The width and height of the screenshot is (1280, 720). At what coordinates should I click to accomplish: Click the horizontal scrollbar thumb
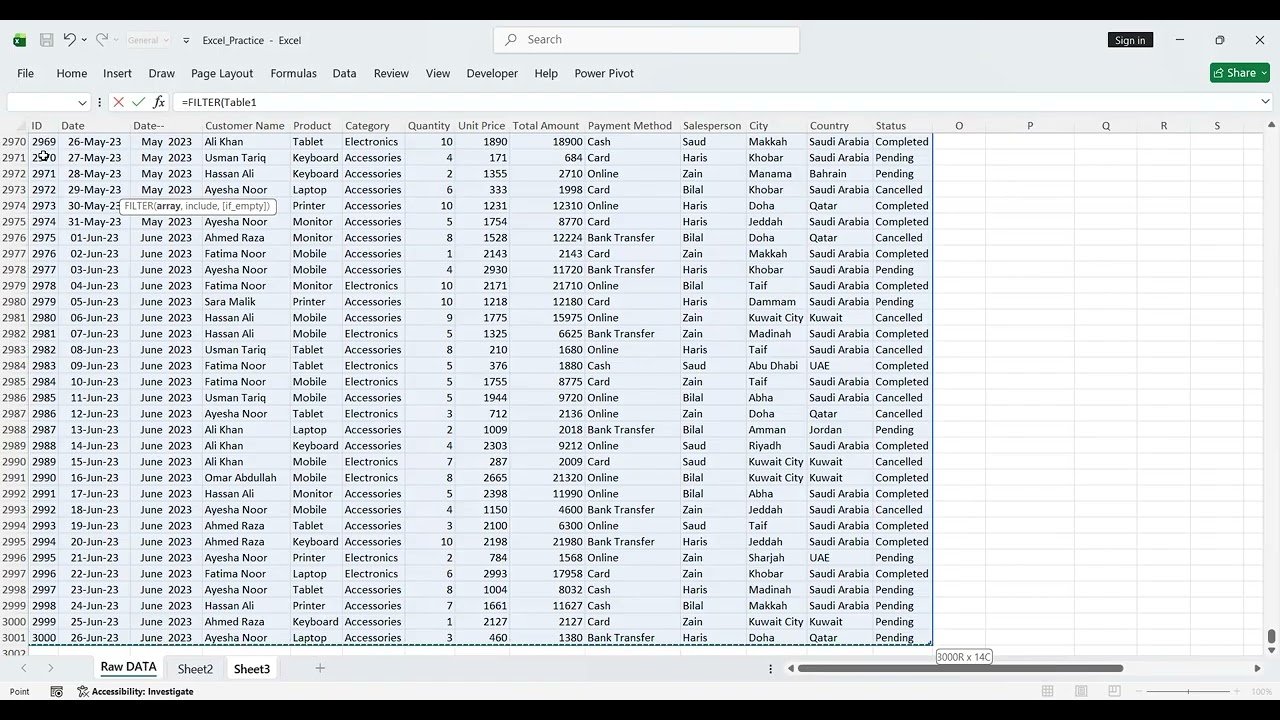[x=960, y=668]
